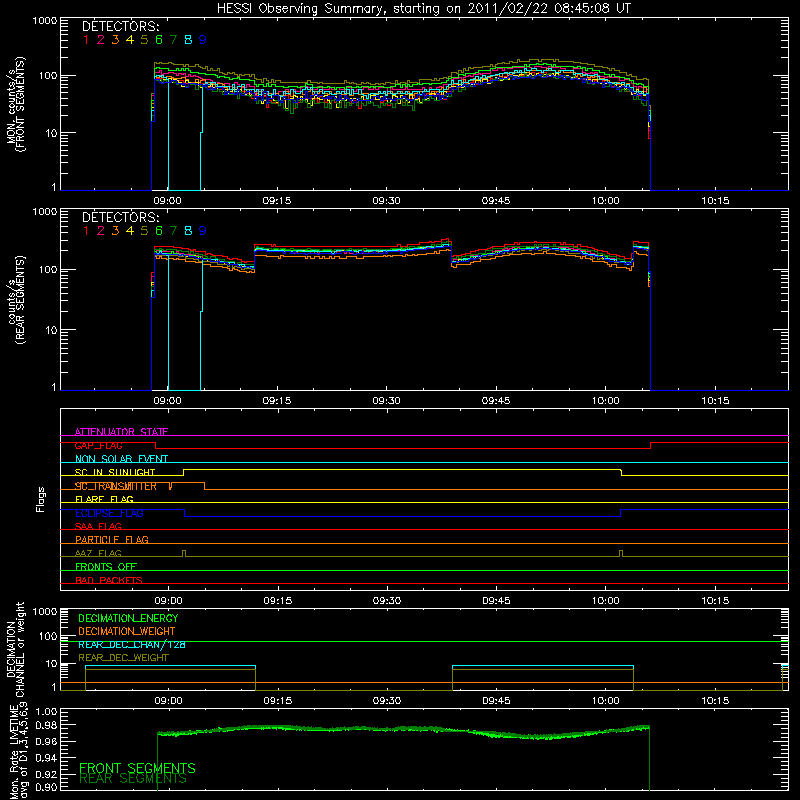The height and width of the screenshot is (800, 800).
Task: Click the 1000 value on front segments axis
Action: [45, 21]
